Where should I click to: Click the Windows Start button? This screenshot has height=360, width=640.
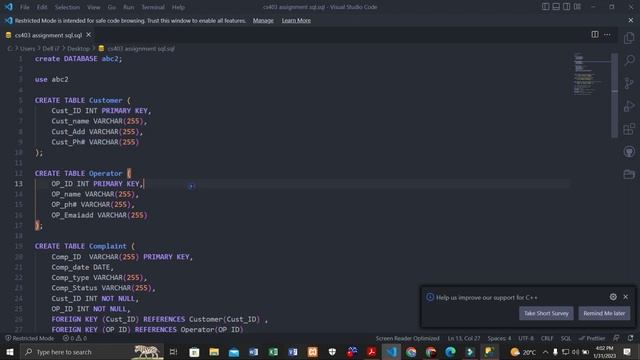tap(9, 352)
